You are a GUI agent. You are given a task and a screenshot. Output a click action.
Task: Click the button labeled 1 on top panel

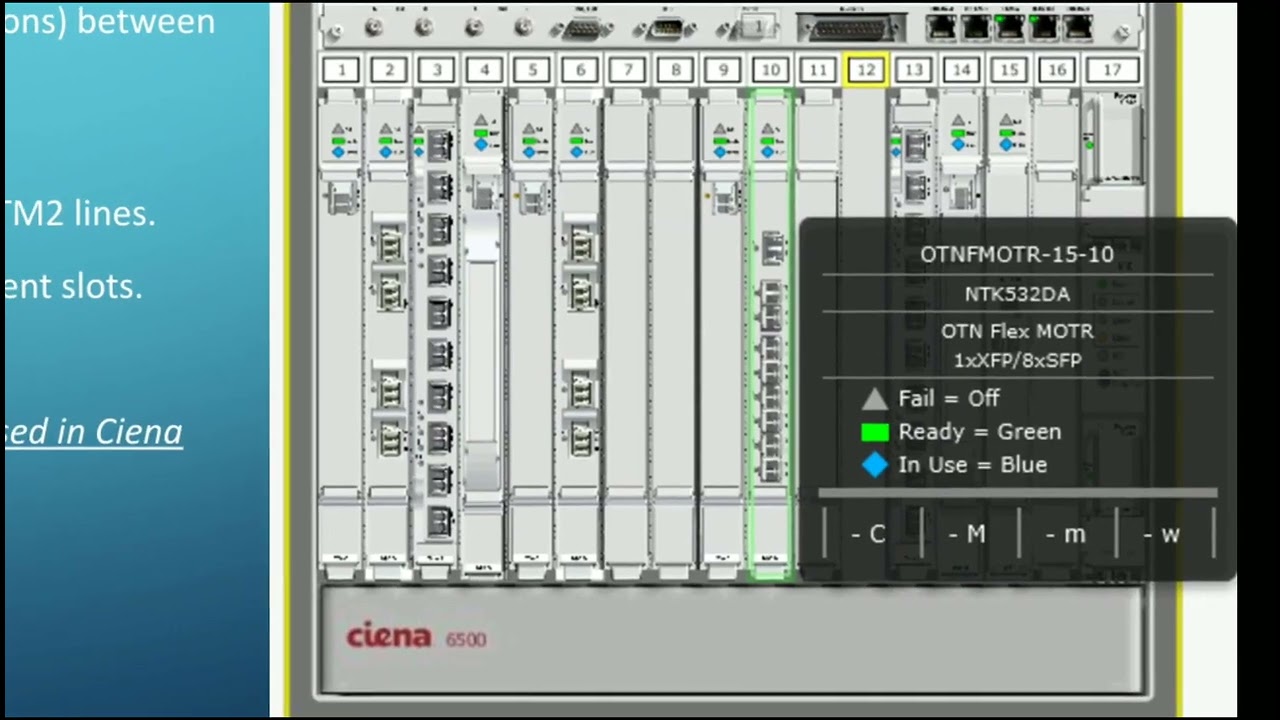click(758, 27)
